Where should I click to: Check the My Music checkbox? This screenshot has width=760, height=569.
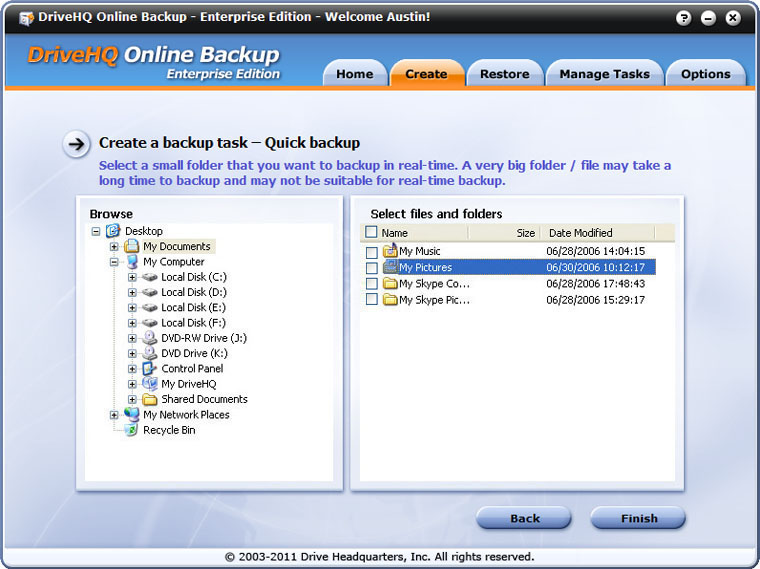click(372, 252)
